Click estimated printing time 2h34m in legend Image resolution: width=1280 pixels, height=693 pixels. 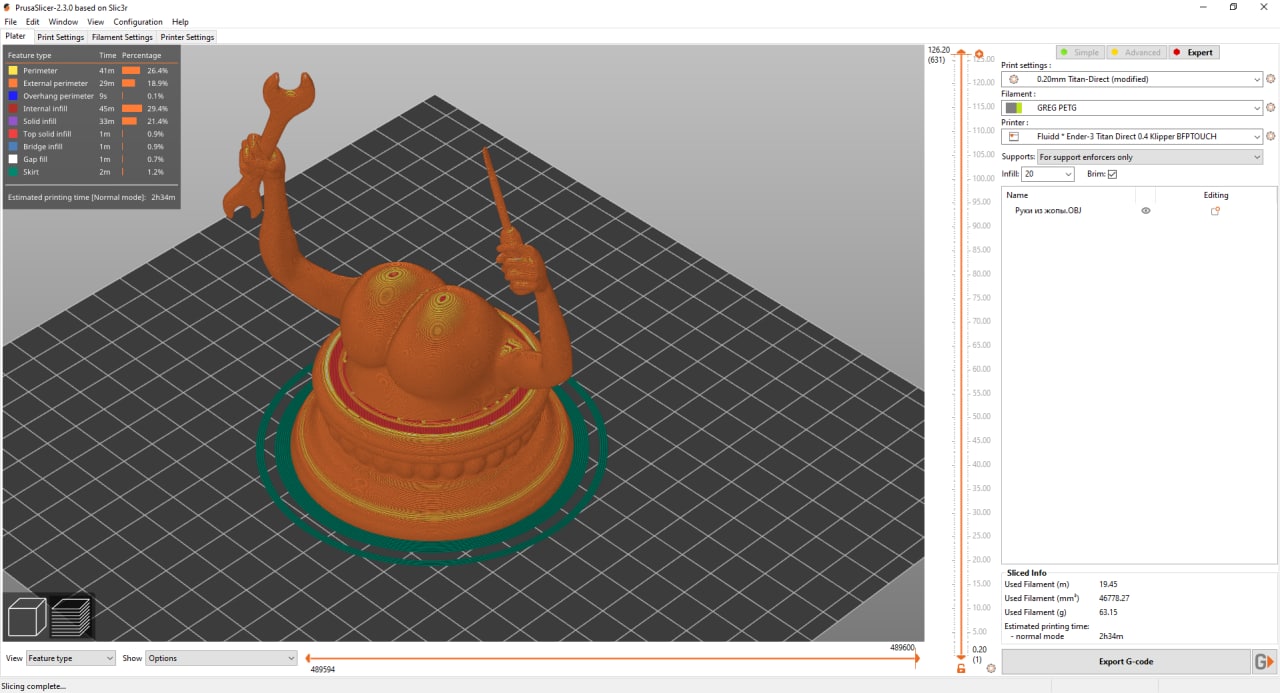(163, 197)
